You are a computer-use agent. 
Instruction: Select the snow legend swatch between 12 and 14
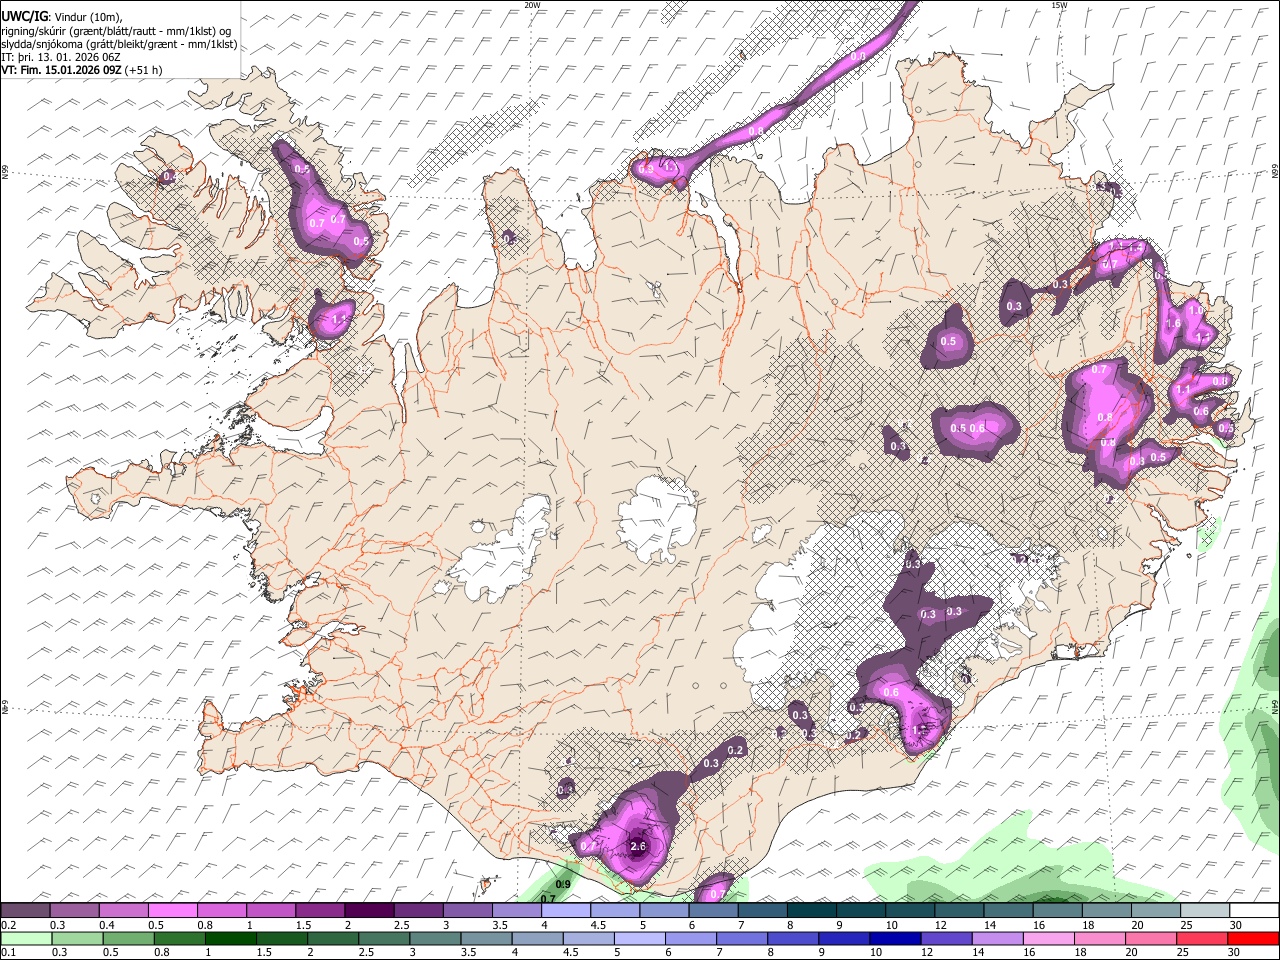tap(959, 910)
